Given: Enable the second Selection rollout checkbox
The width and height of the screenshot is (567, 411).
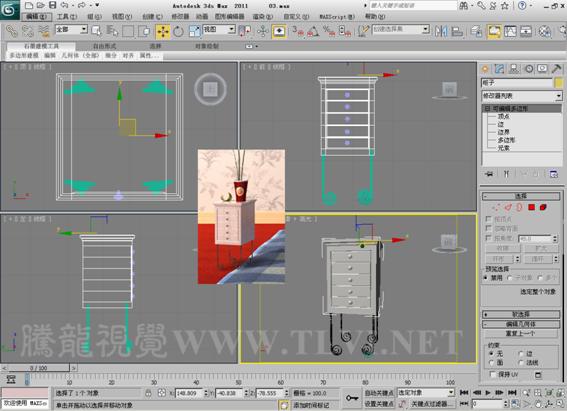Looking at the screenshot, I should 489,228.
